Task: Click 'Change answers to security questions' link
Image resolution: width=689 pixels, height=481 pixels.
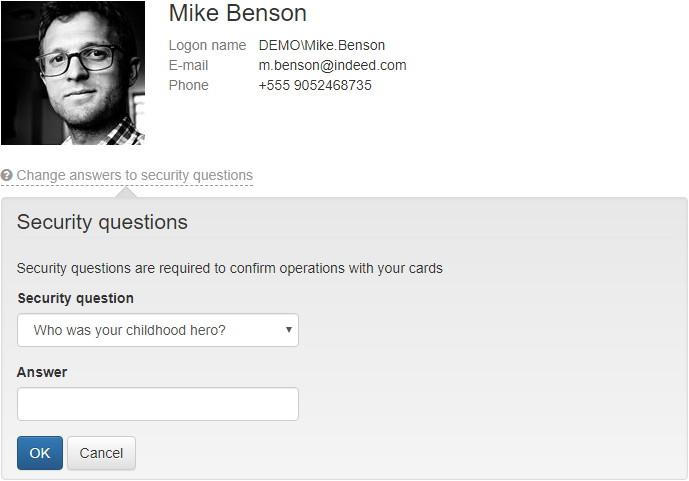Action: pyautogui.click(x=134, y=176)
